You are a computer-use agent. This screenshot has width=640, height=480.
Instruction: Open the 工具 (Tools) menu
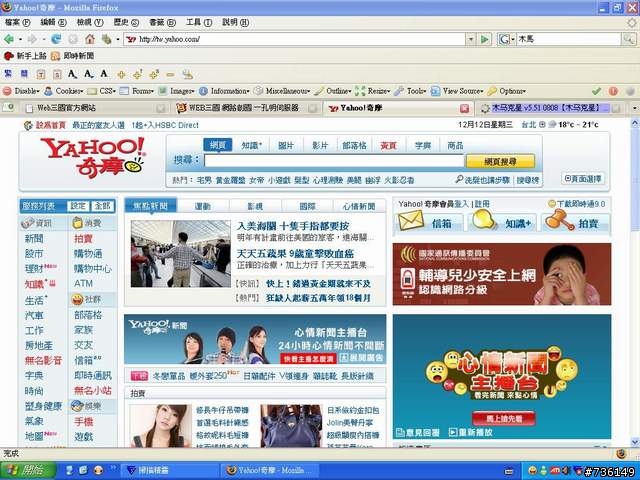pos(199,22)
